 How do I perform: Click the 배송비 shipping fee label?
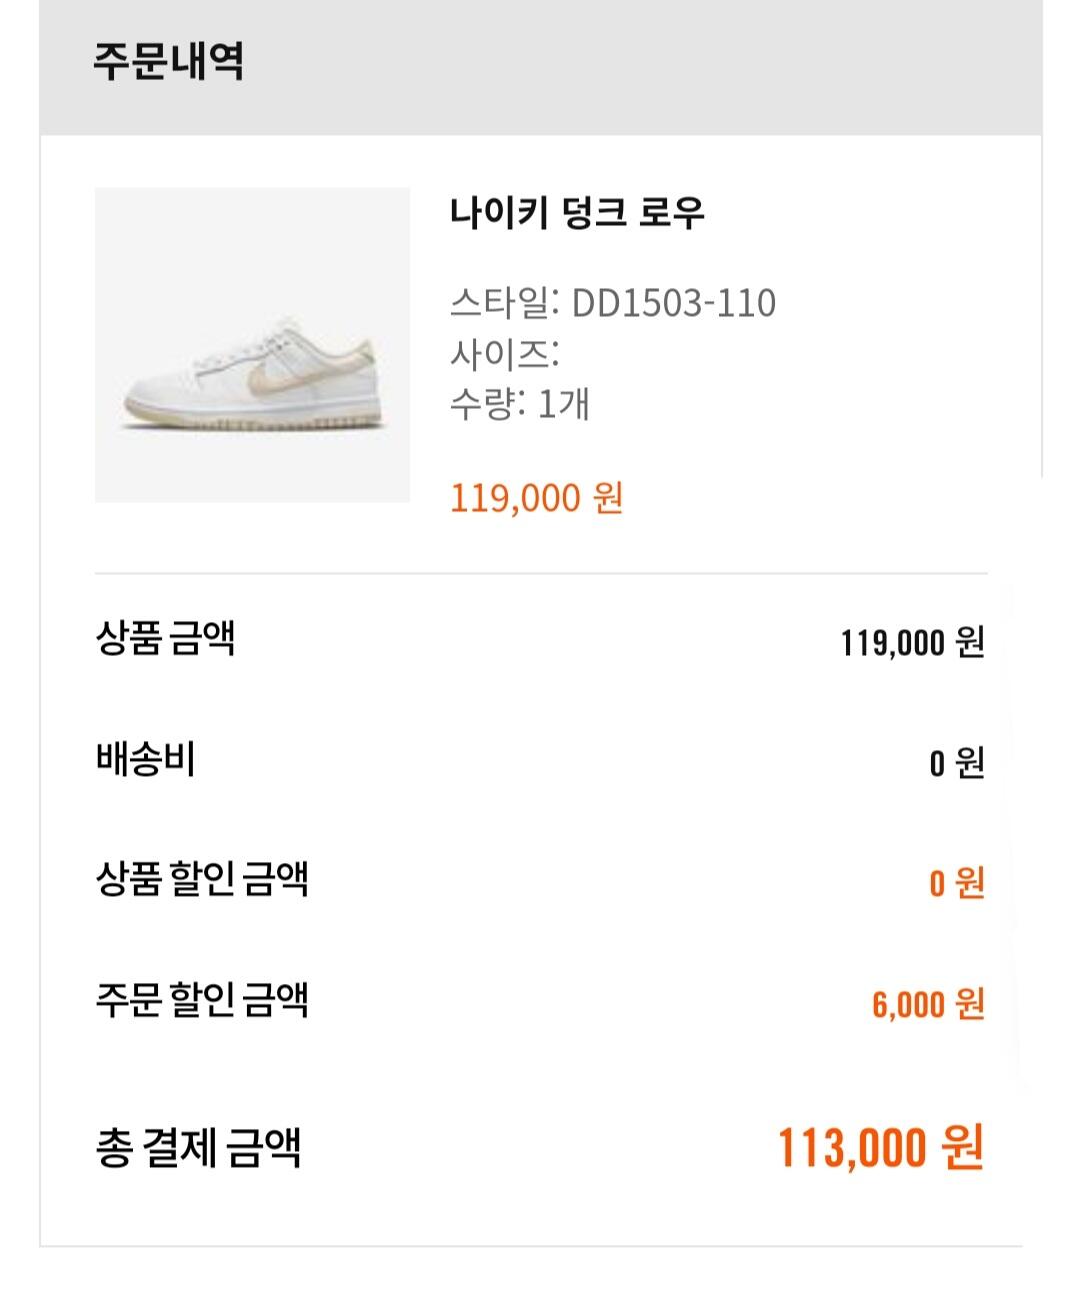click(145, 760)
